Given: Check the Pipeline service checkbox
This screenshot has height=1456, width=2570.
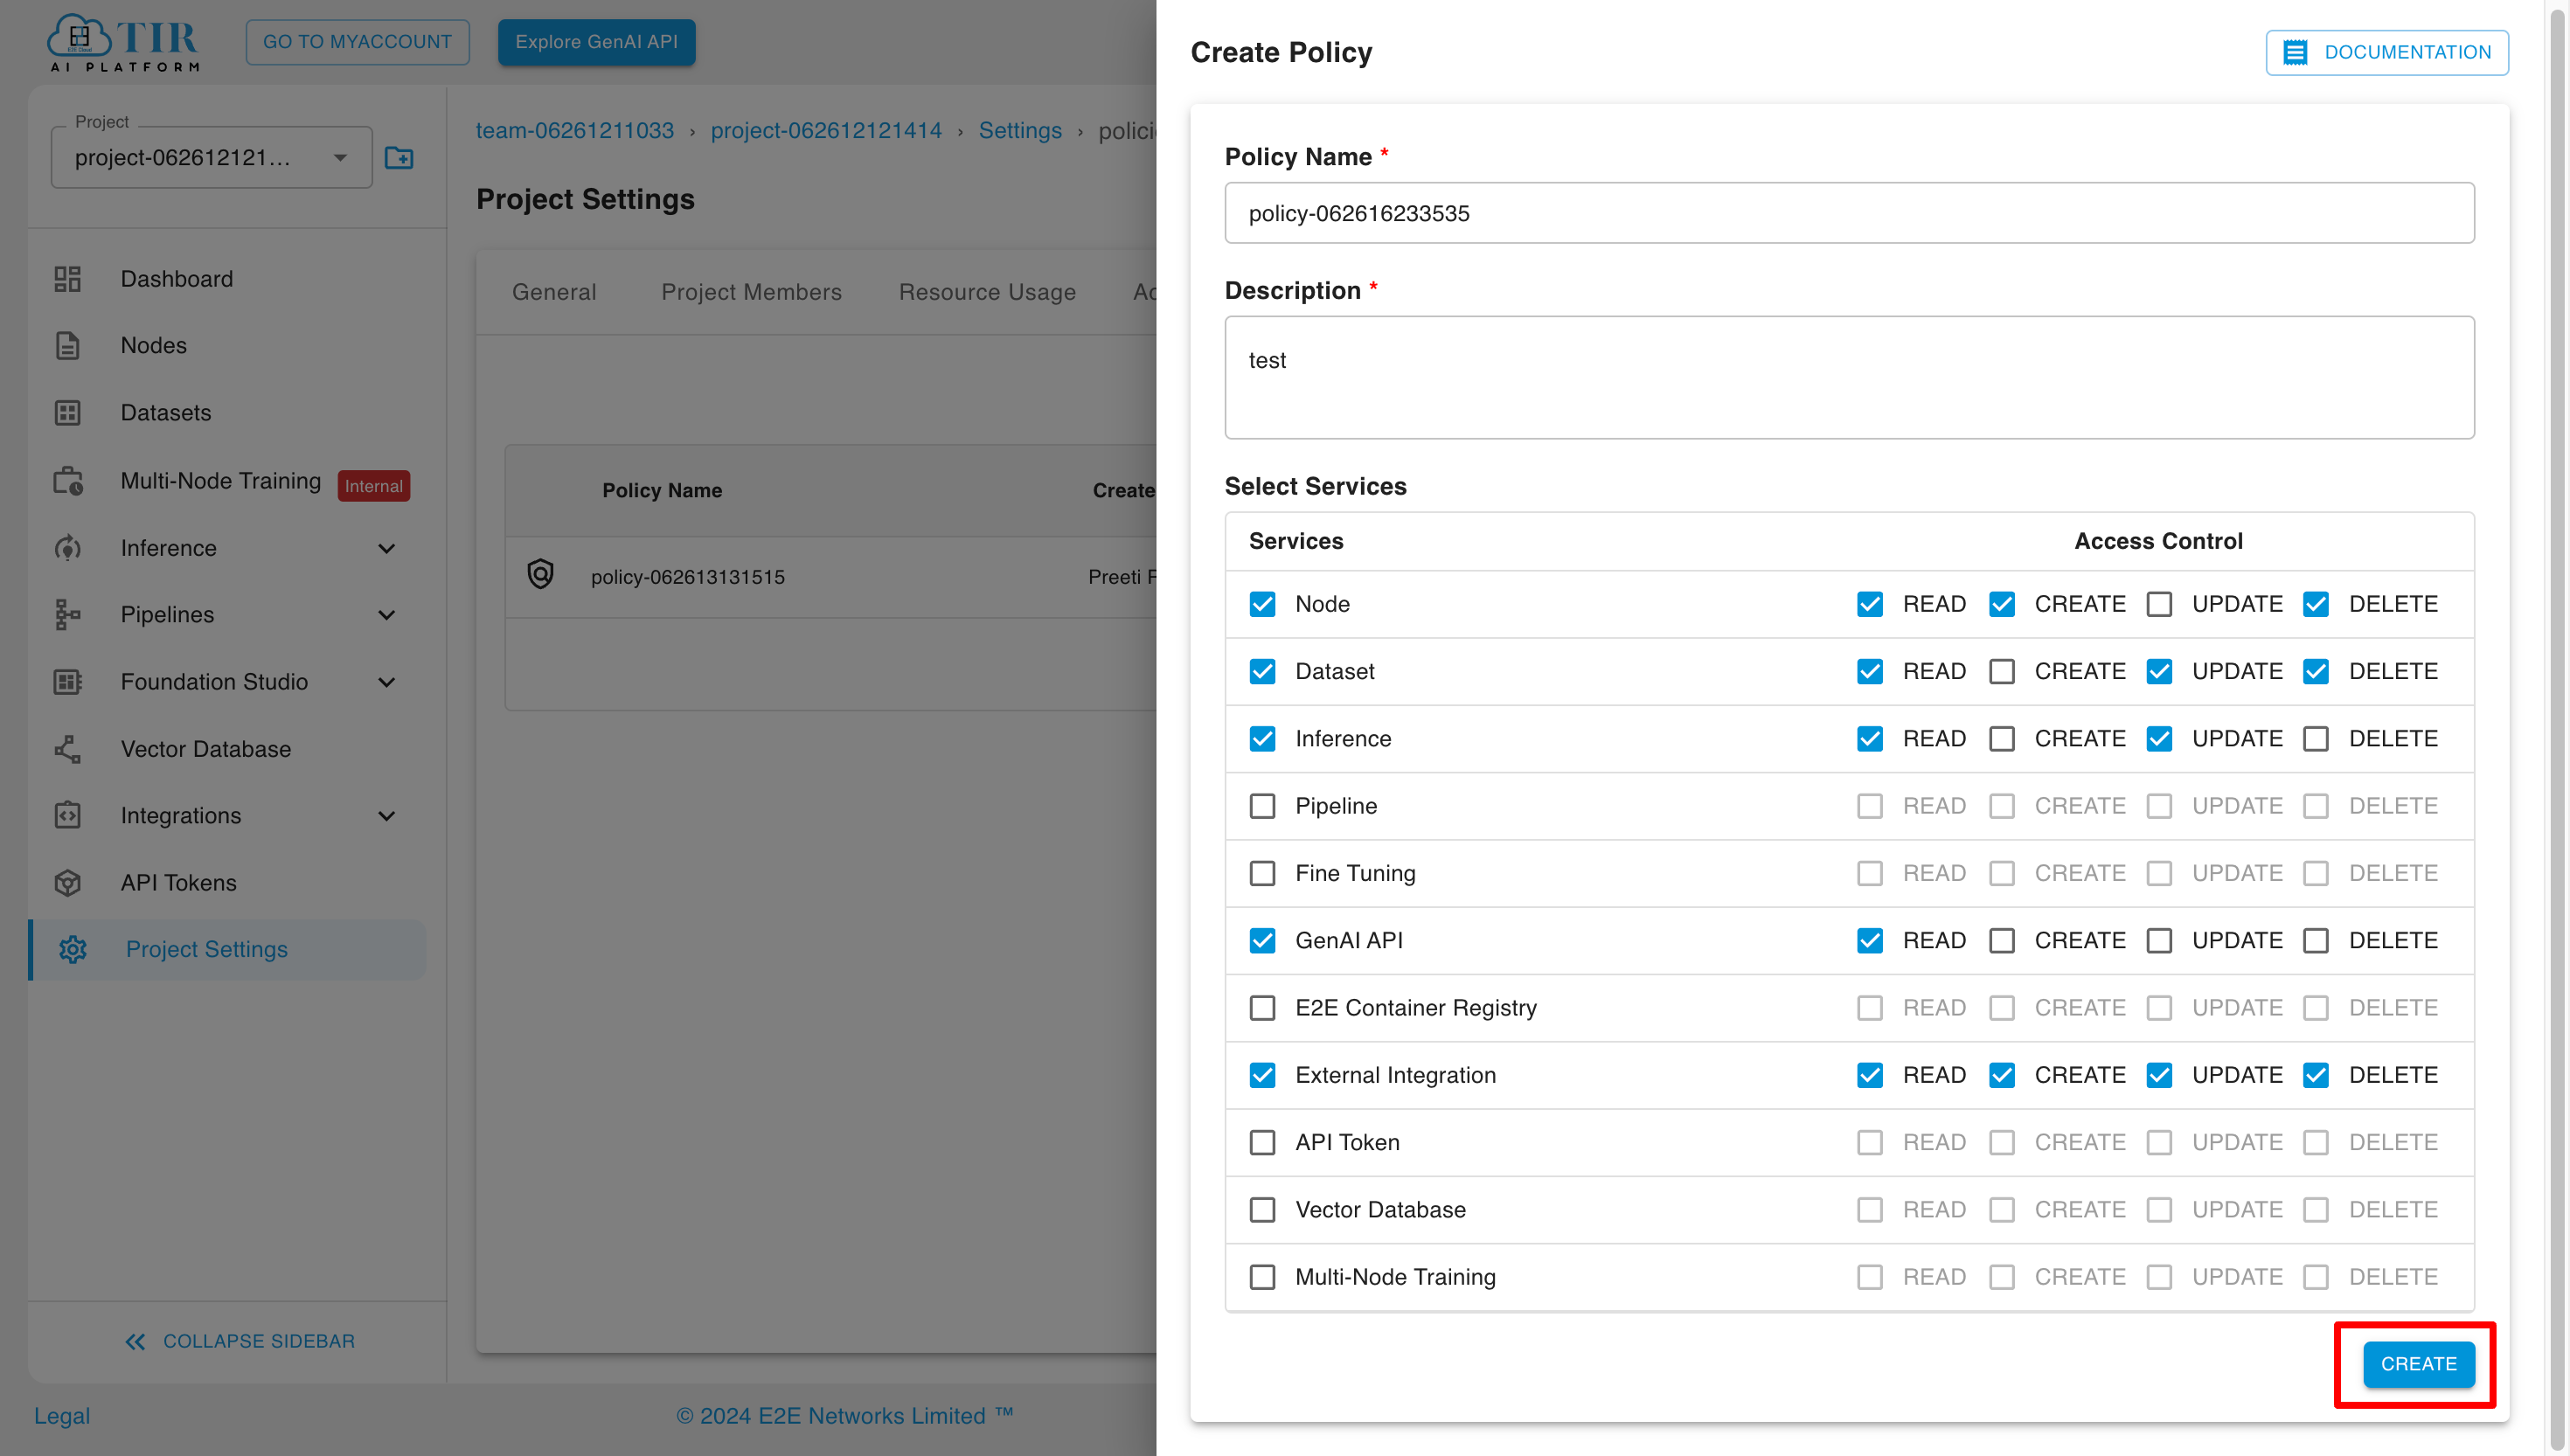Looking at the screenshot, I should [x=1262, y=806].
